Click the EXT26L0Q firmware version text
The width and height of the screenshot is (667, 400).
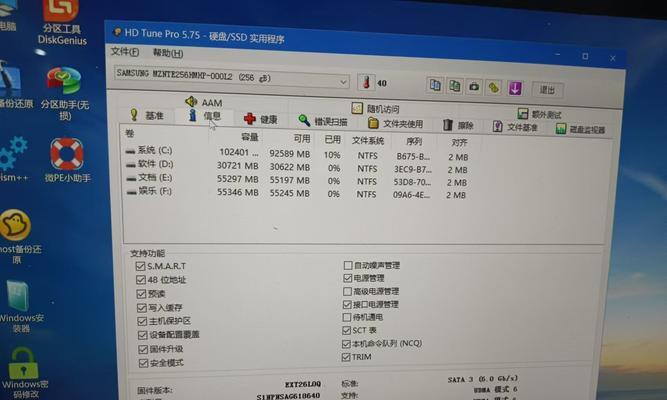303,384
